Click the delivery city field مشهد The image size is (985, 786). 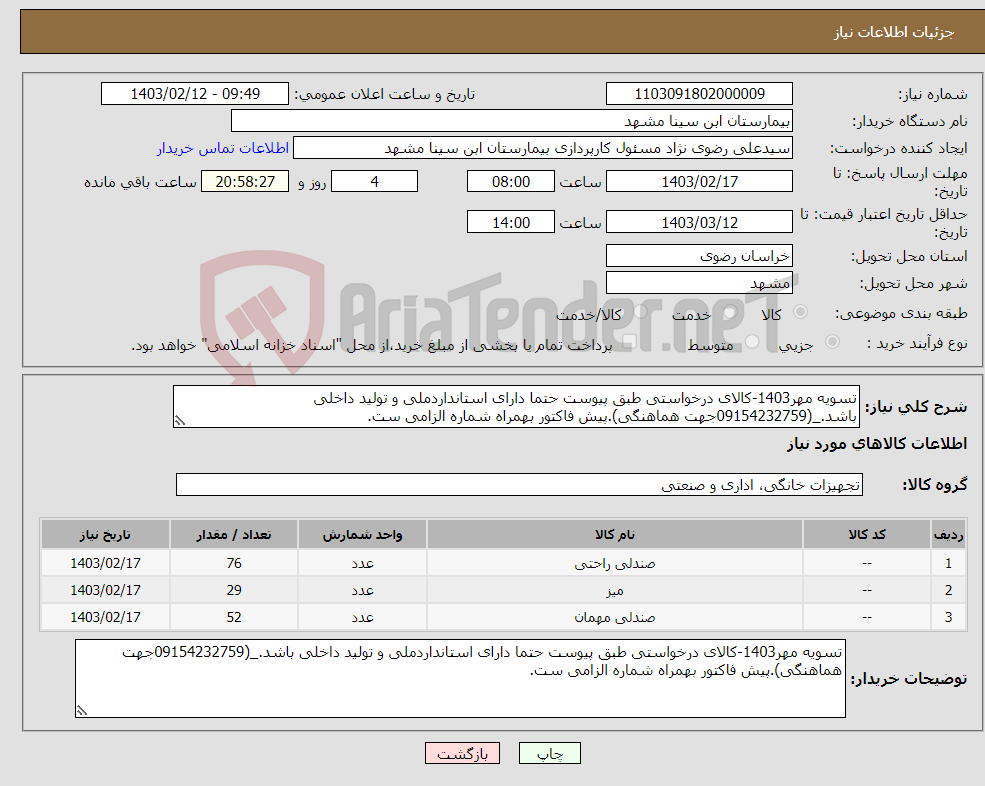tap(699, 283)
